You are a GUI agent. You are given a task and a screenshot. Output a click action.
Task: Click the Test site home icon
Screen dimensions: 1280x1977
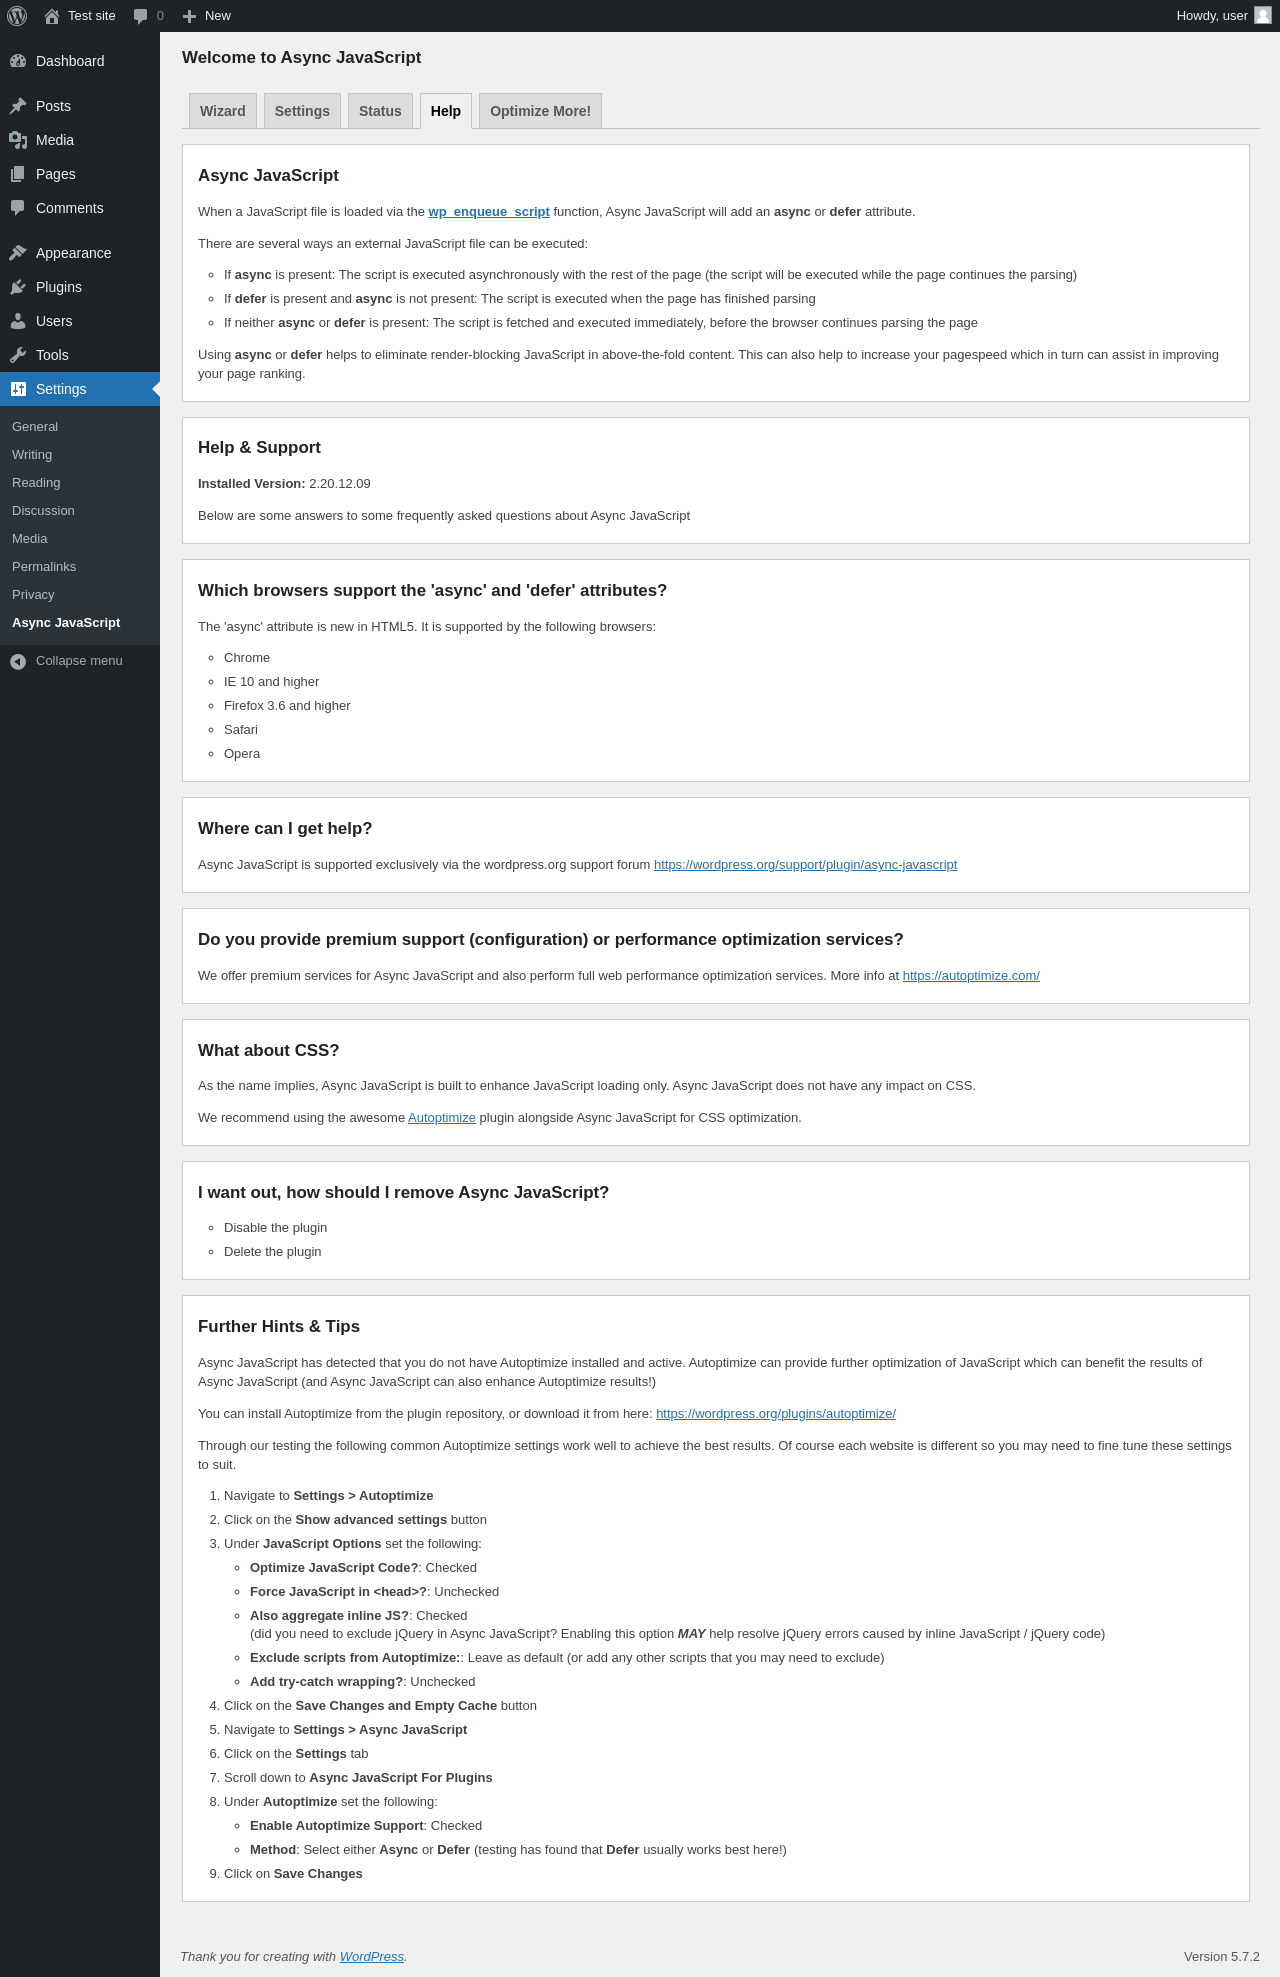click(x=52, y=16)
